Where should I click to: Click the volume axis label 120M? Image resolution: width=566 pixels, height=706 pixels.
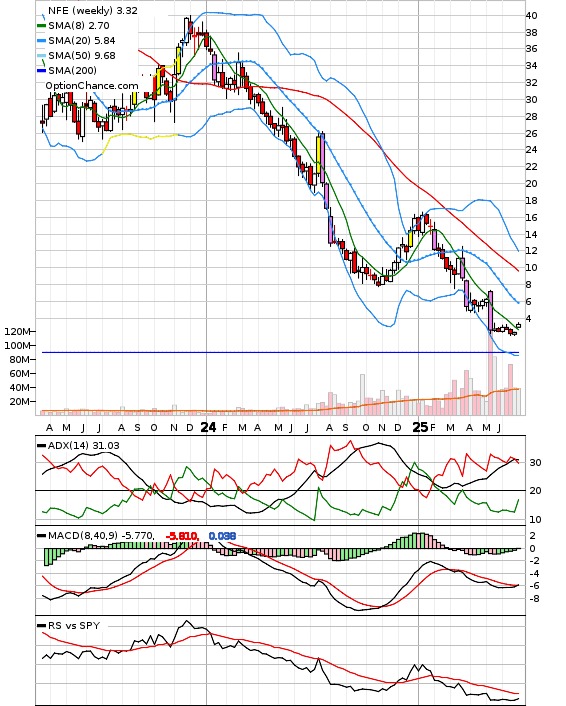pos(17,332)
